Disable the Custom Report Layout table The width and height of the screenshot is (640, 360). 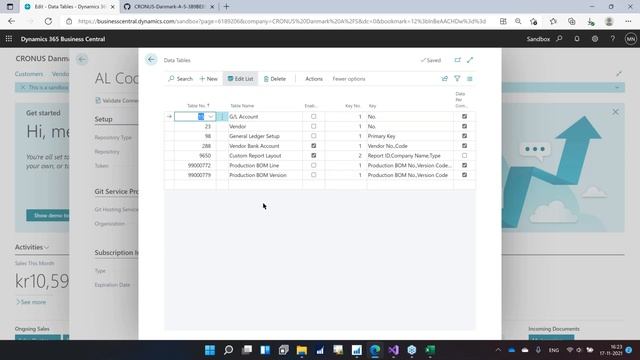(313, 156)
